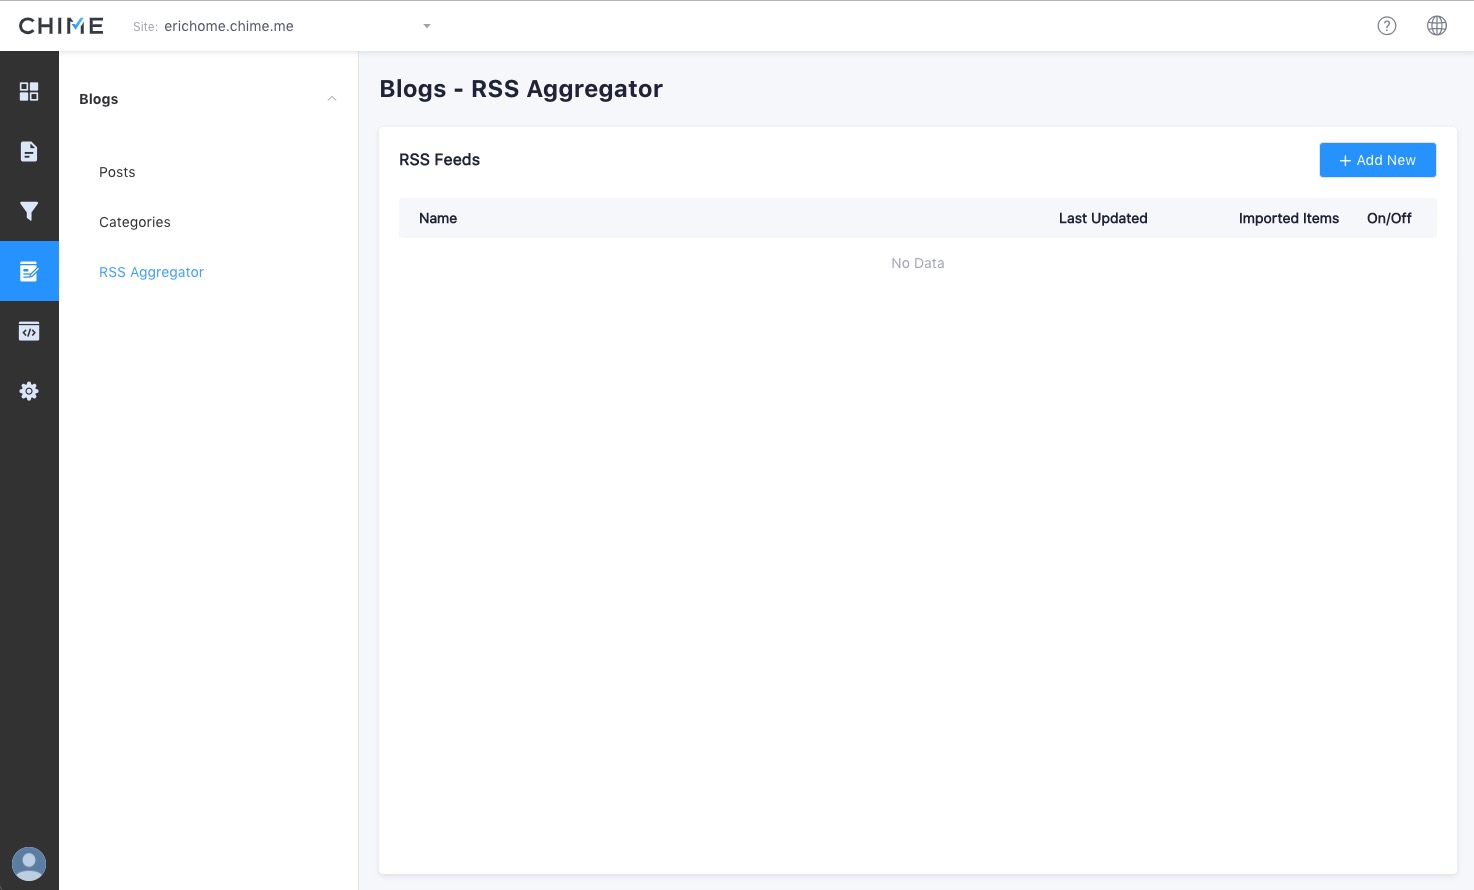Open the site selector dropdown arrow

pos(427,26)
